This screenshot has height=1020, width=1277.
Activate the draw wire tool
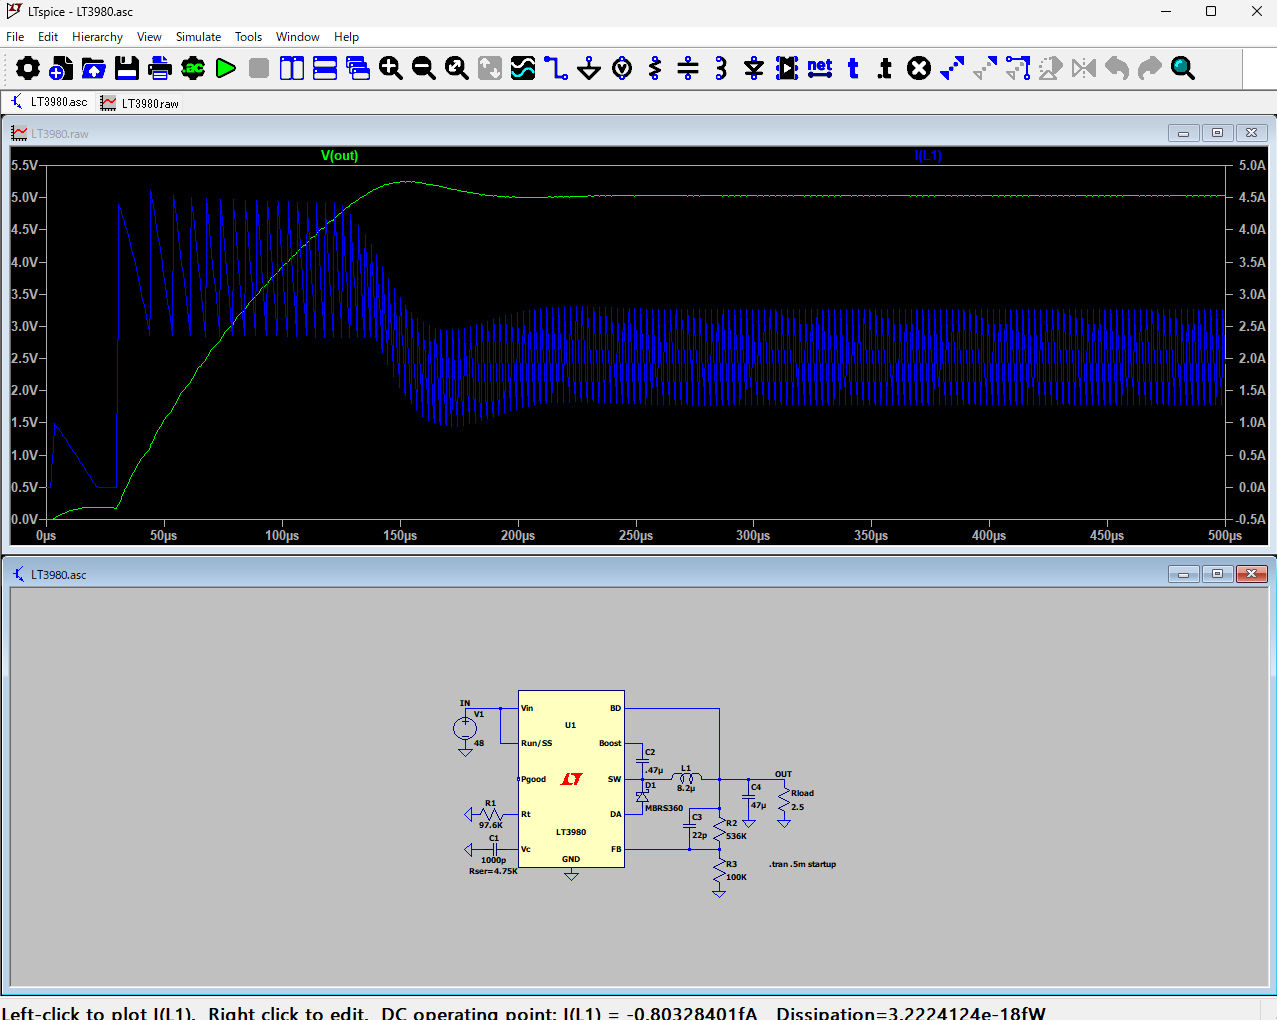coord(556,68)
